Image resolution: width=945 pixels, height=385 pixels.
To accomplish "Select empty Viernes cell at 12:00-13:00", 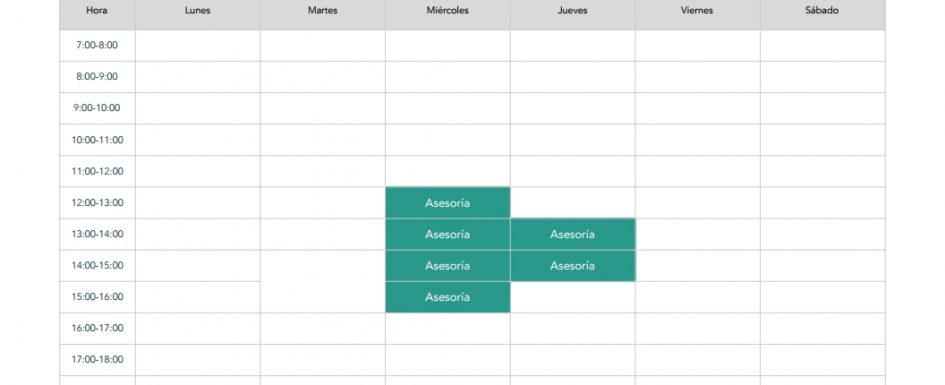I will 697,202.
